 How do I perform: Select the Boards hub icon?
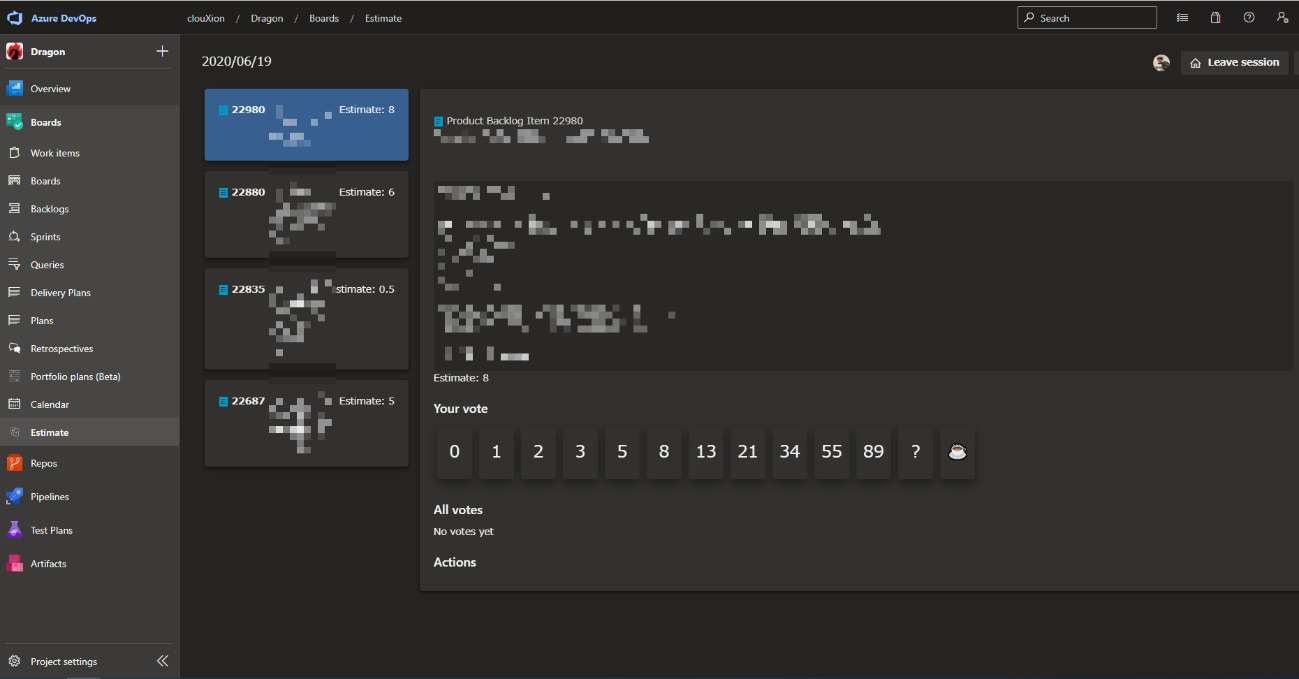14,122
